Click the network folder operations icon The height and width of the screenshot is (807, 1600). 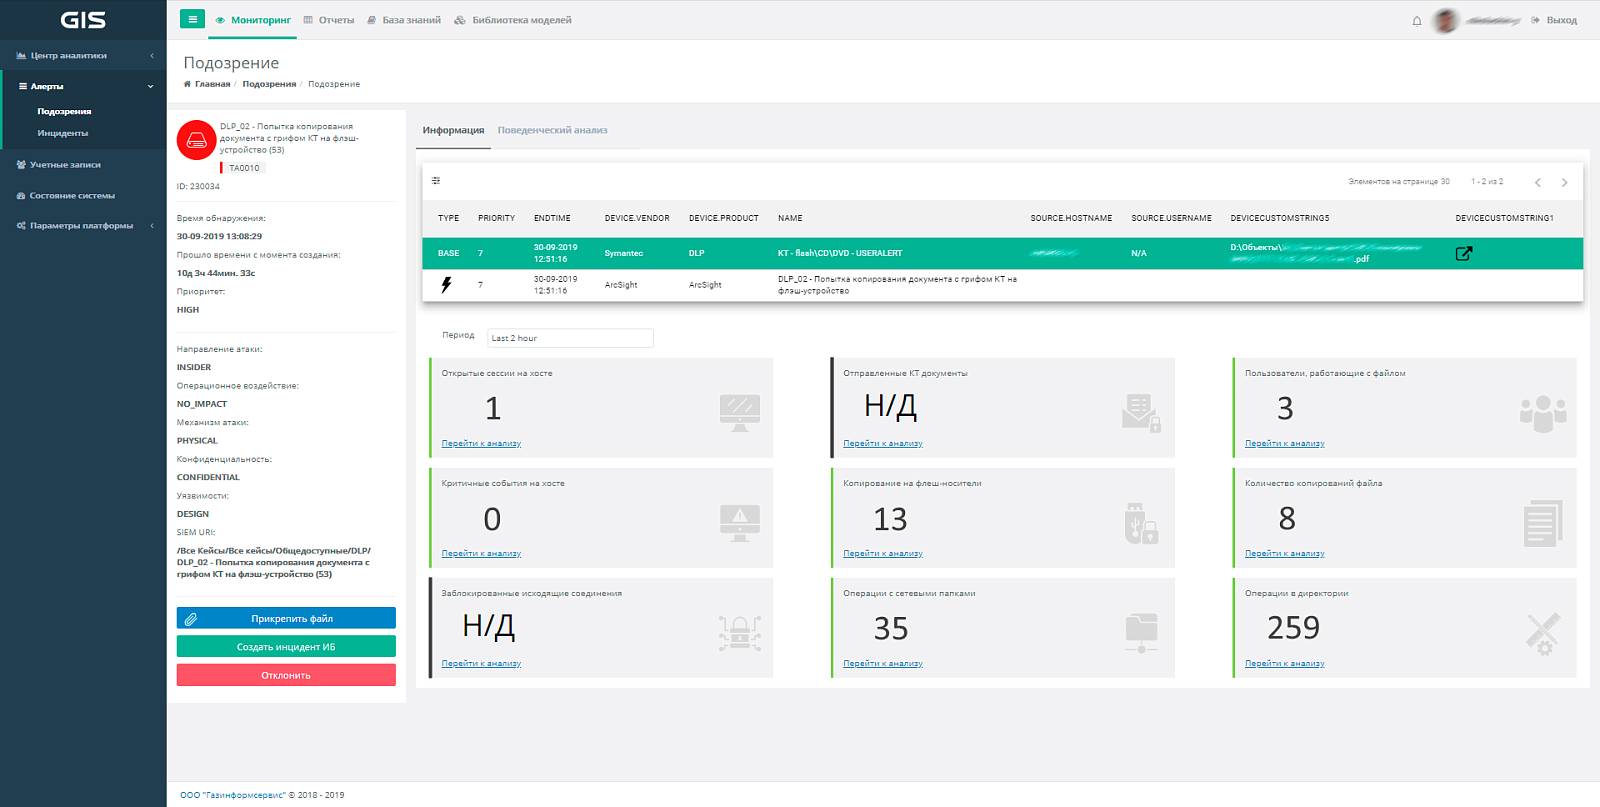tap(1141, 632)
